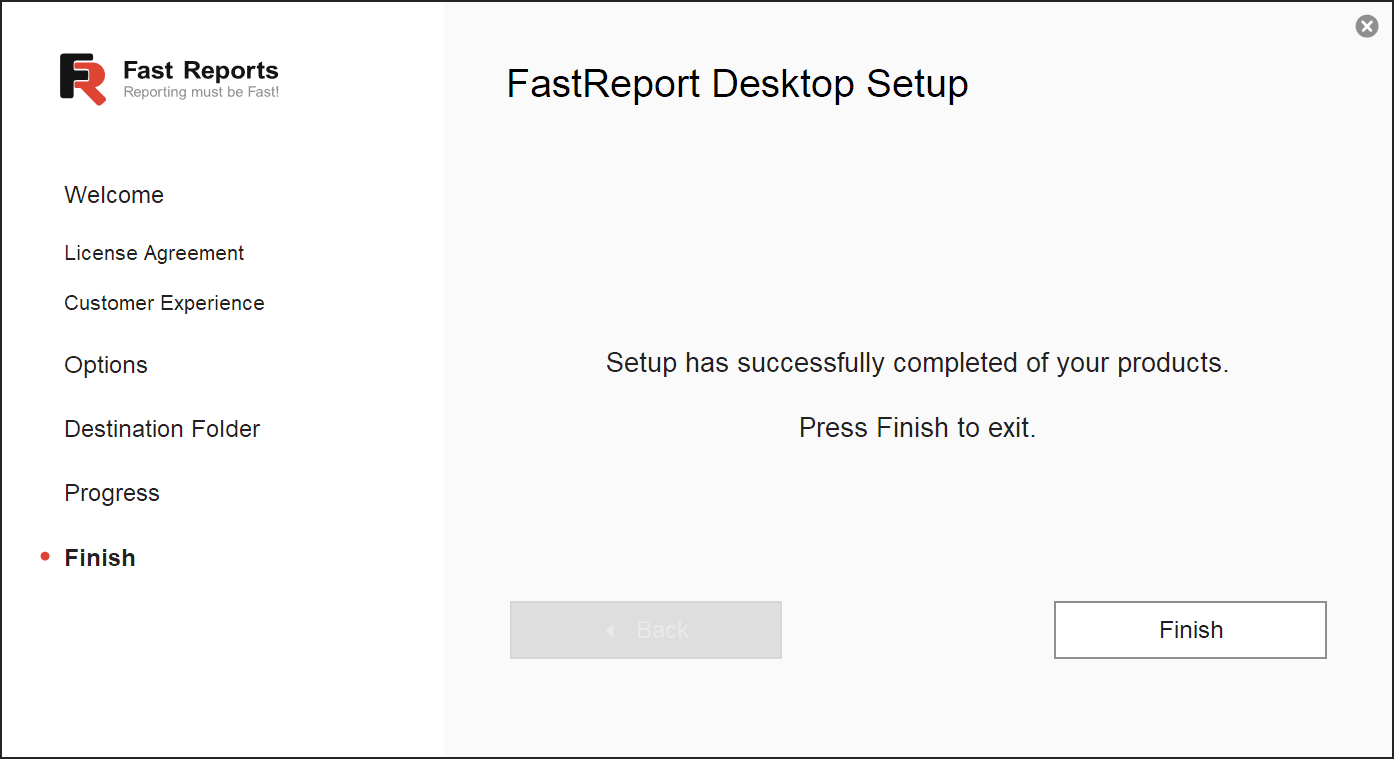Click the 'Setup has successfully completed' message
The width and height of the screenshot is (1394, 759).
pos(917,362)
